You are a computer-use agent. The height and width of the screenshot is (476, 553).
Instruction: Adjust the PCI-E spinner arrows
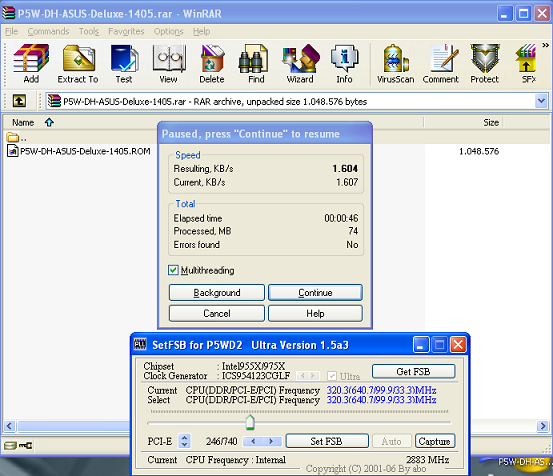[184, 441]
